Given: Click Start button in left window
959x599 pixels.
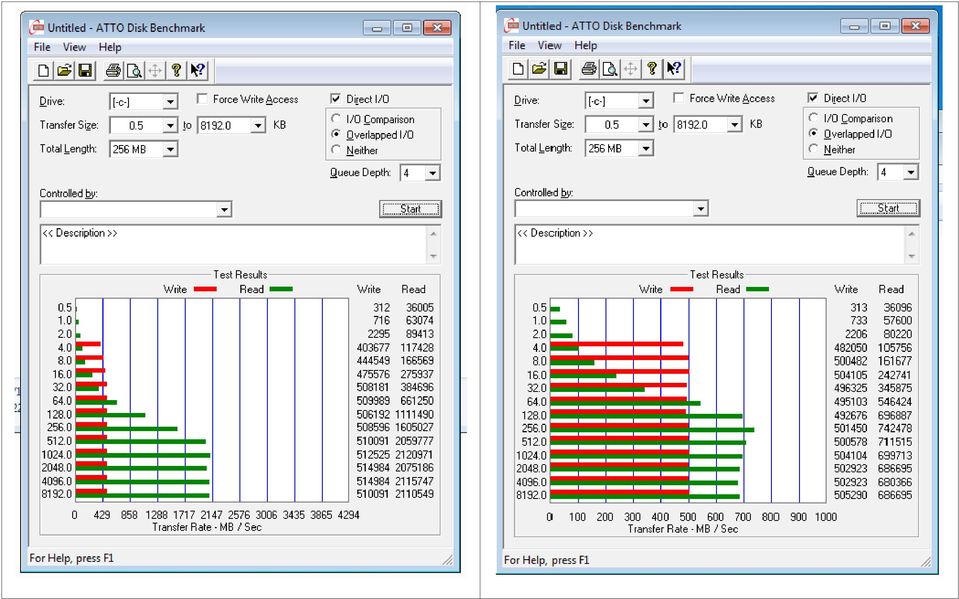Looking at the screenshot, I should (410, 209).
